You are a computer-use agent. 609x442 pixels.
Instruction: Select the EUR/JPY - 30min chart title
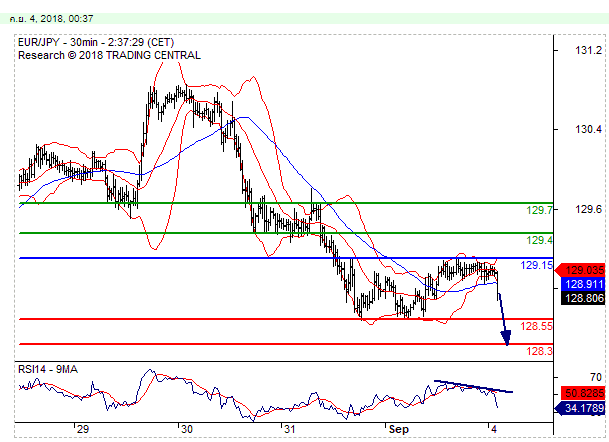pos(96,42)
